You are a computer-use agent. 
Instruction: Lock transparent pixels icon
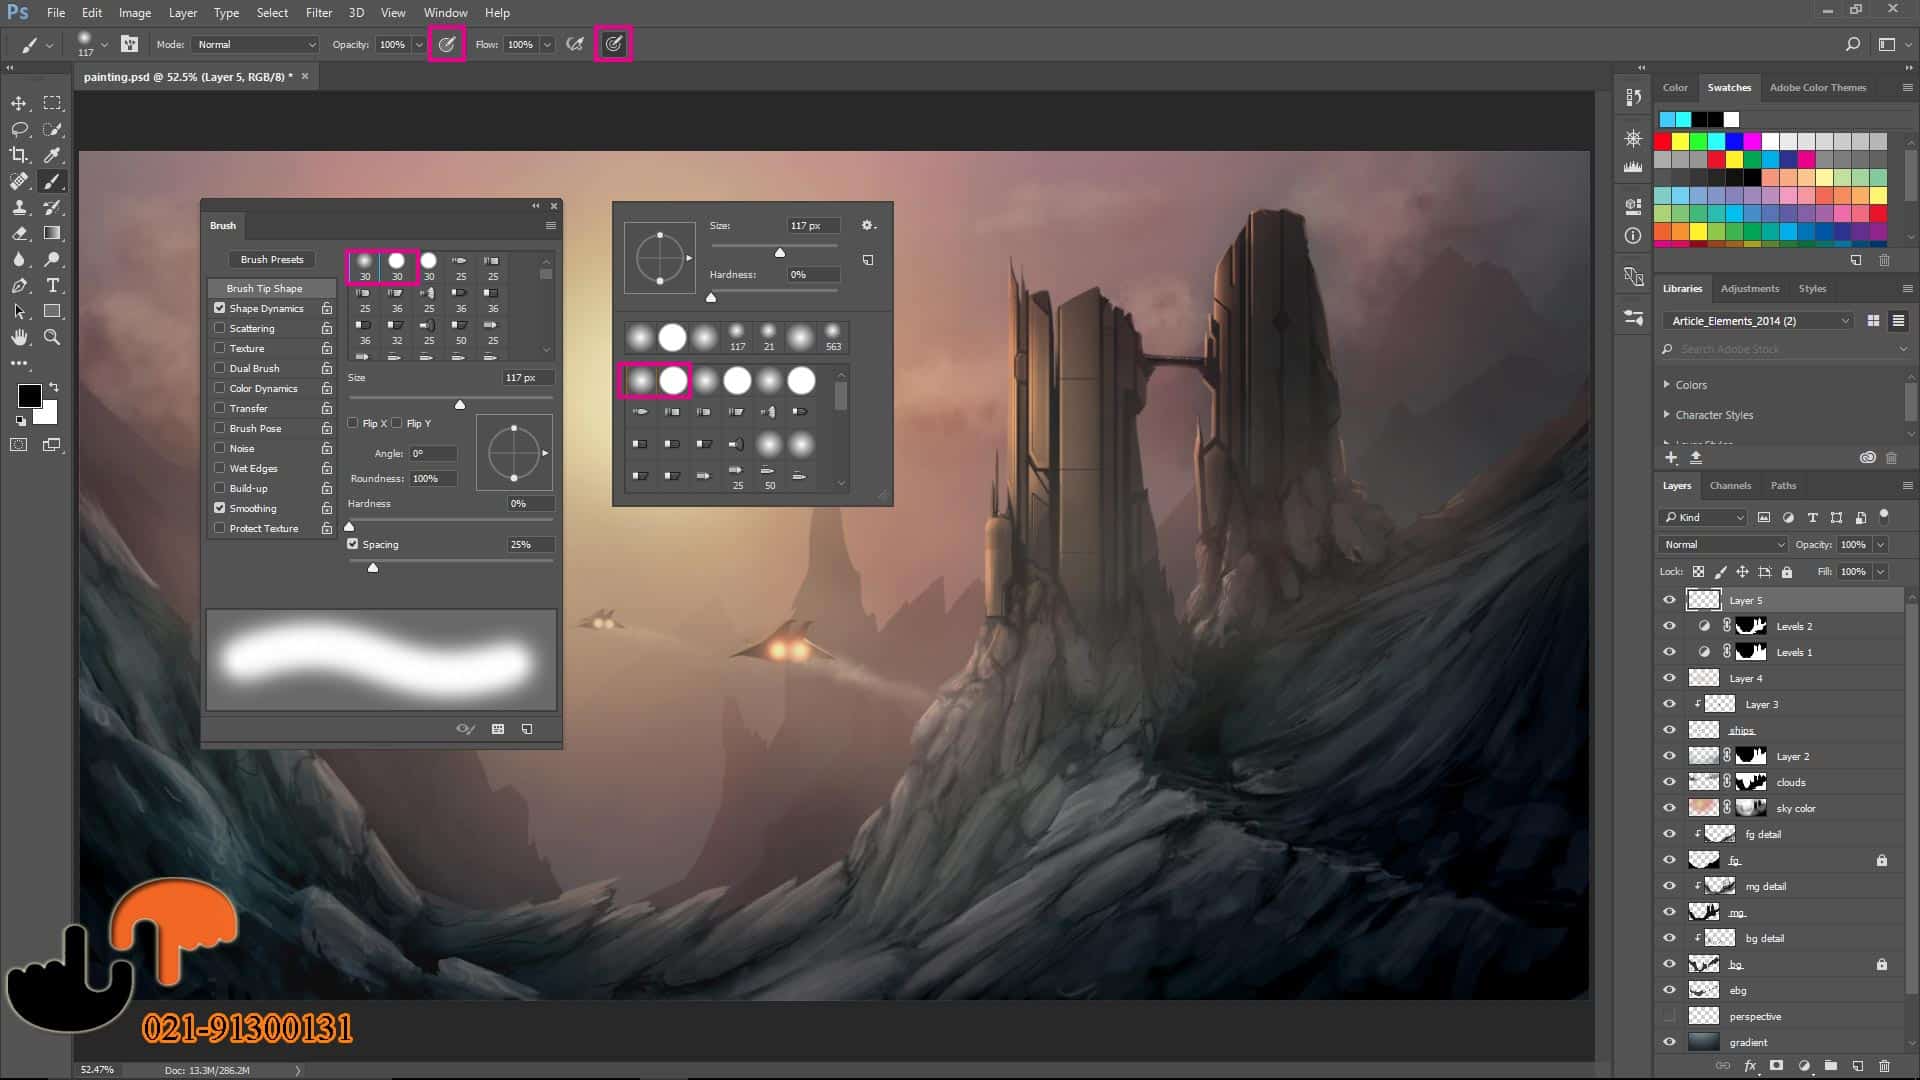pos(1698,572)
